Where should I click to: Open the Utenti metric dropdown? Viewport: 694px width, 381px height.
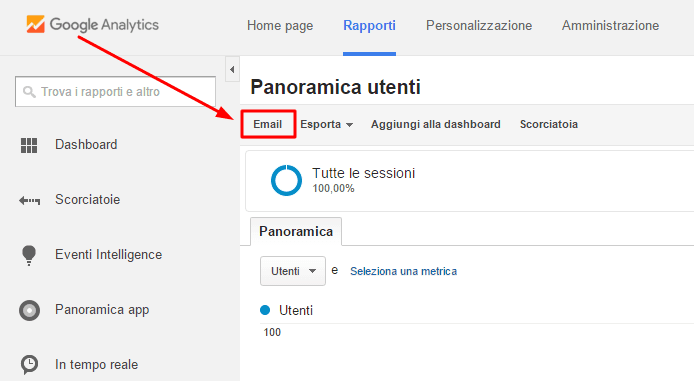click(x=293, y=271)
